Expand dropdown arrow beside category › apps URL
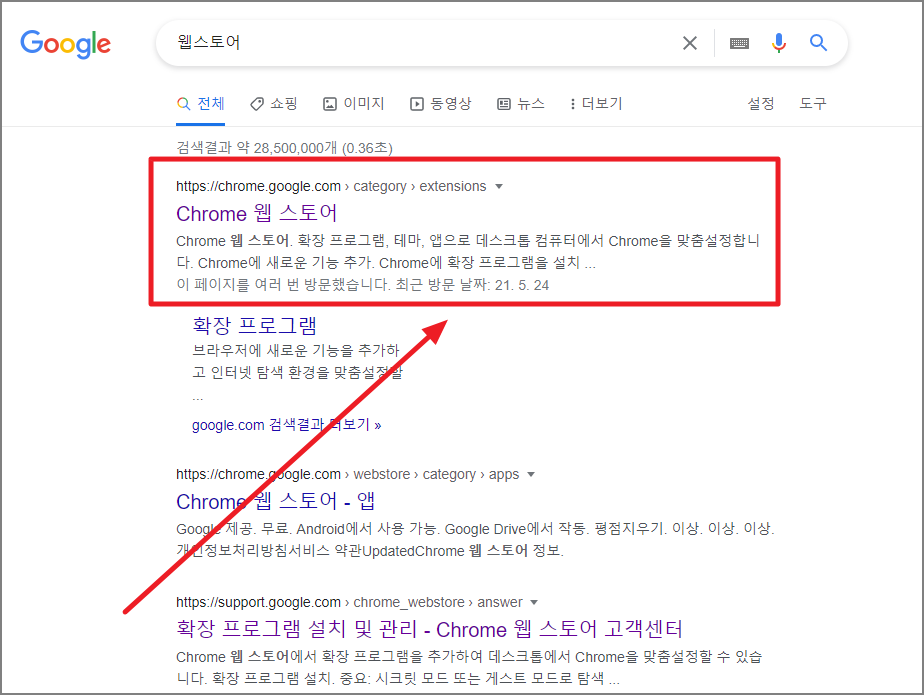Viewport: 924px width, 695px height. click(x=531, y=475)
